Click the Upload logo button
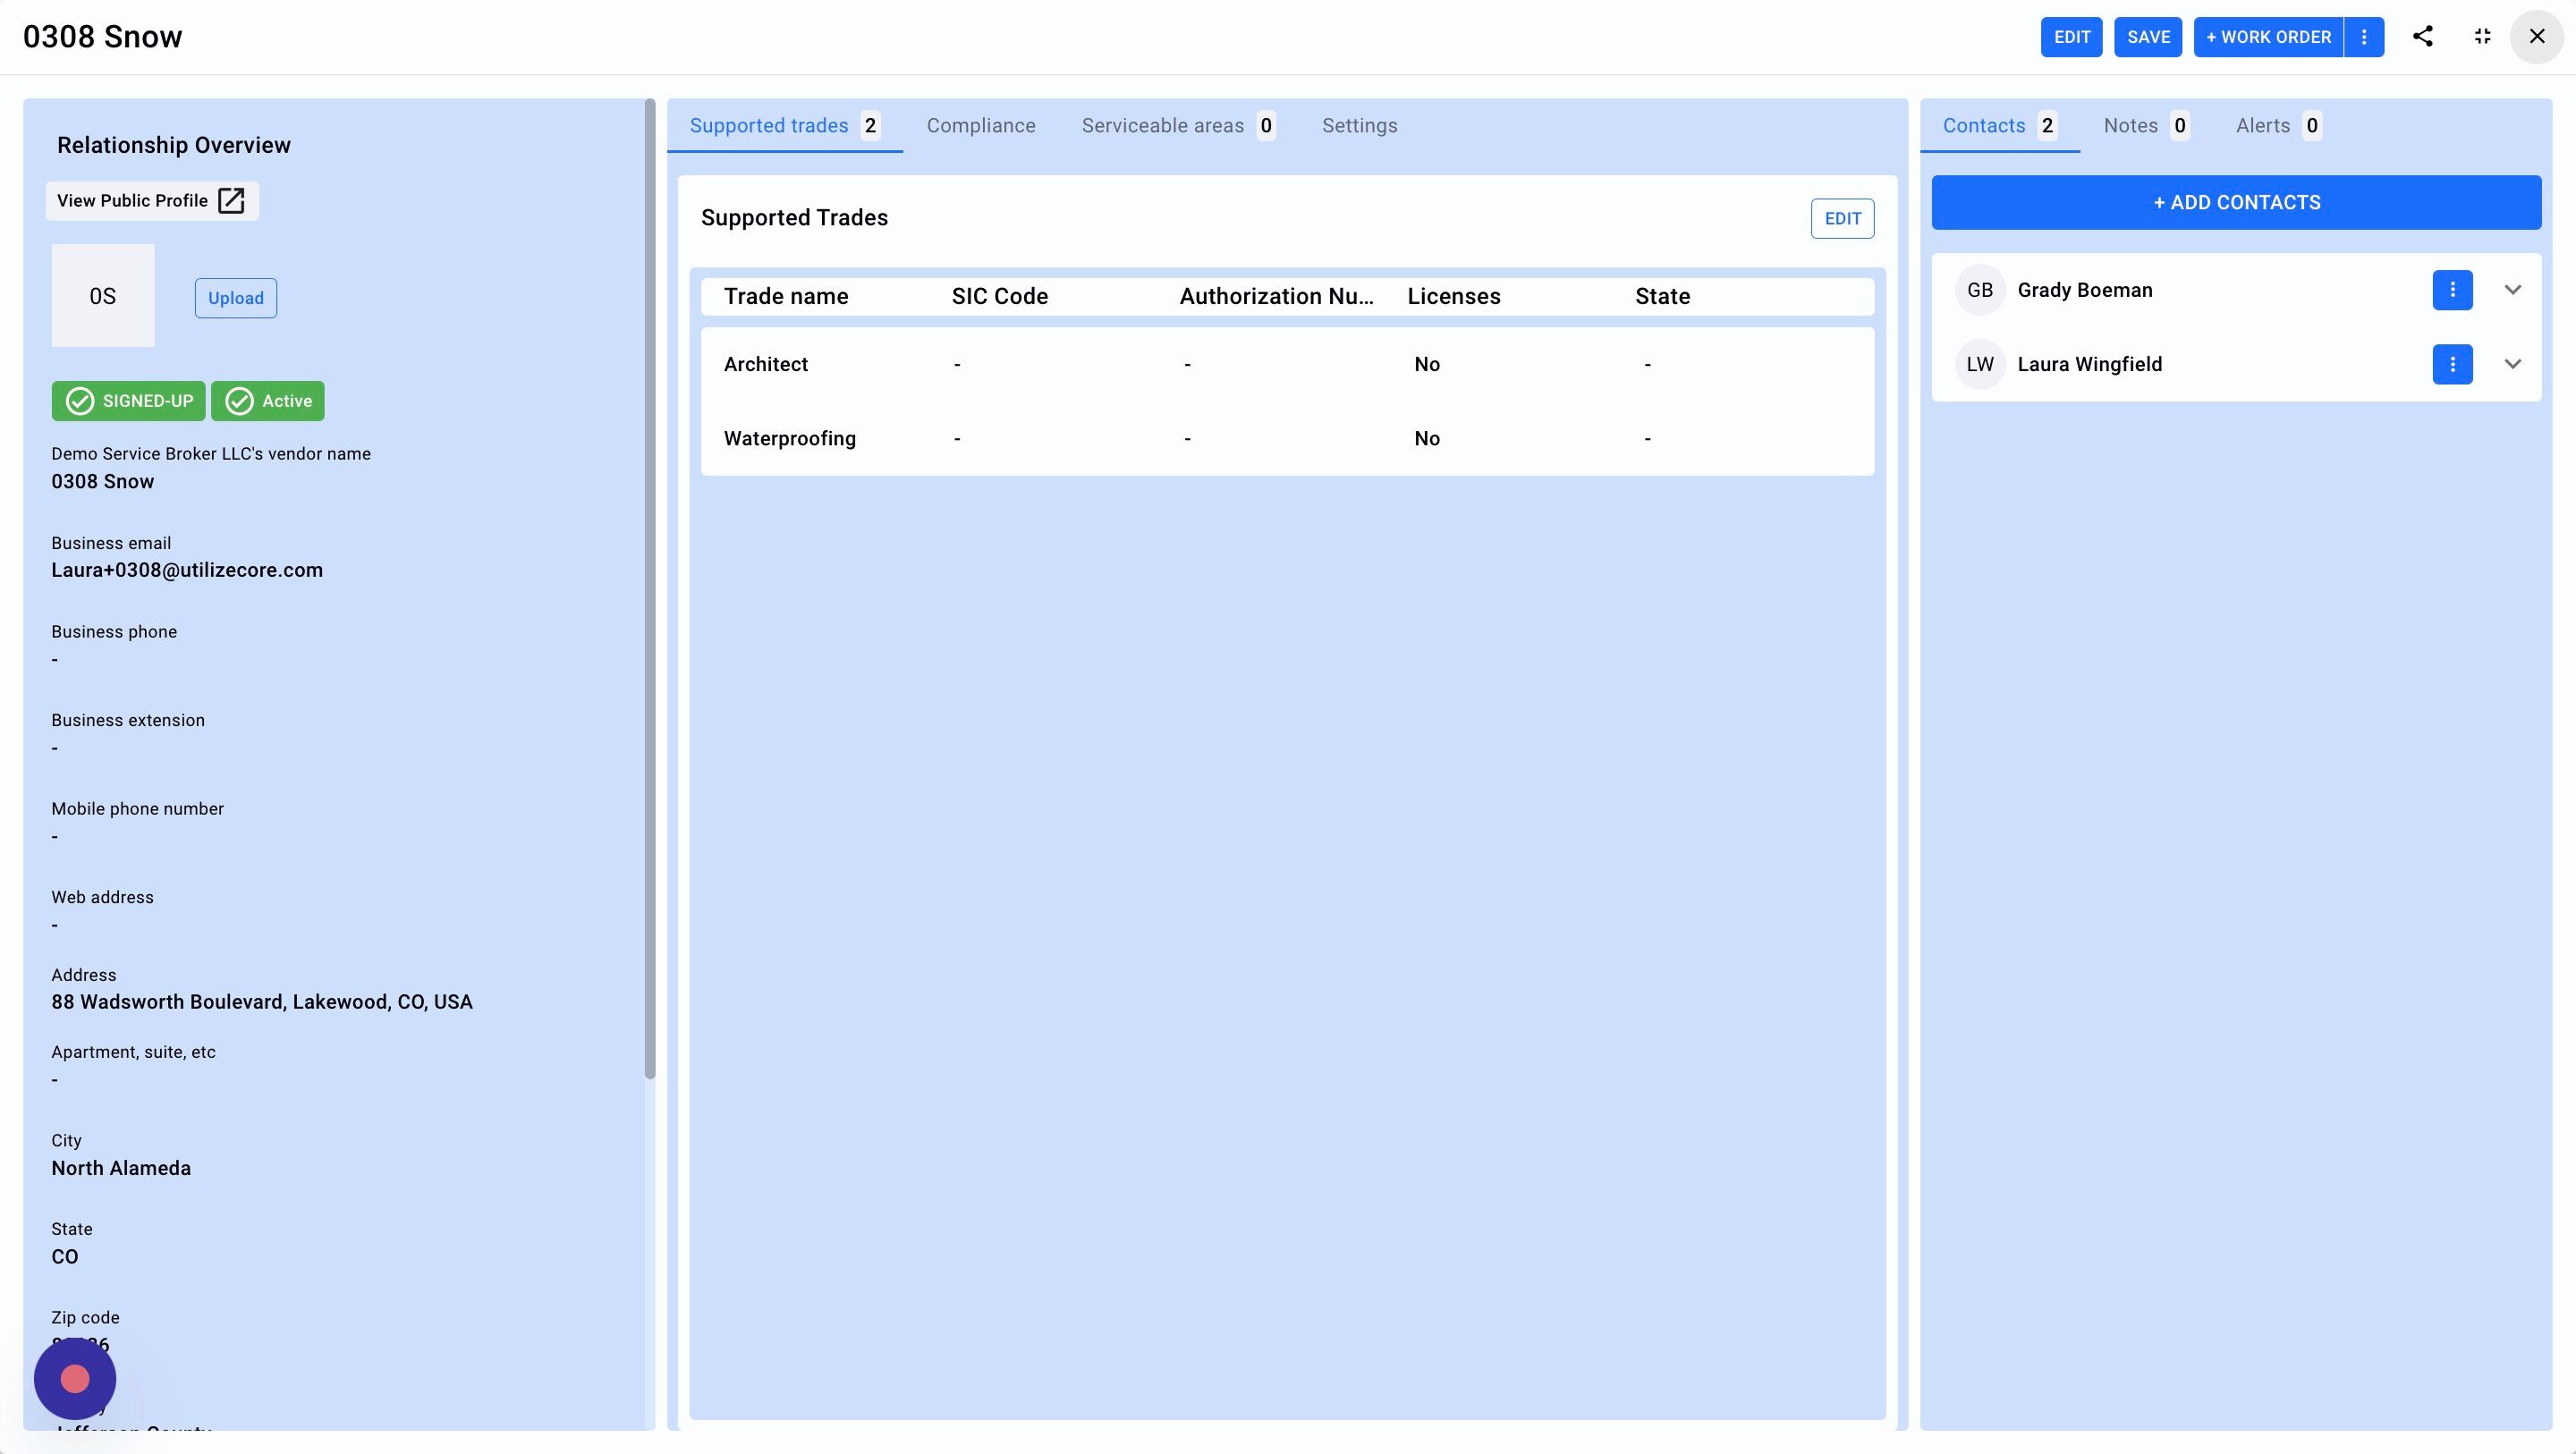Image resolution: width=2576 pixels, height=1454 pixels. (x=235, y=298)
